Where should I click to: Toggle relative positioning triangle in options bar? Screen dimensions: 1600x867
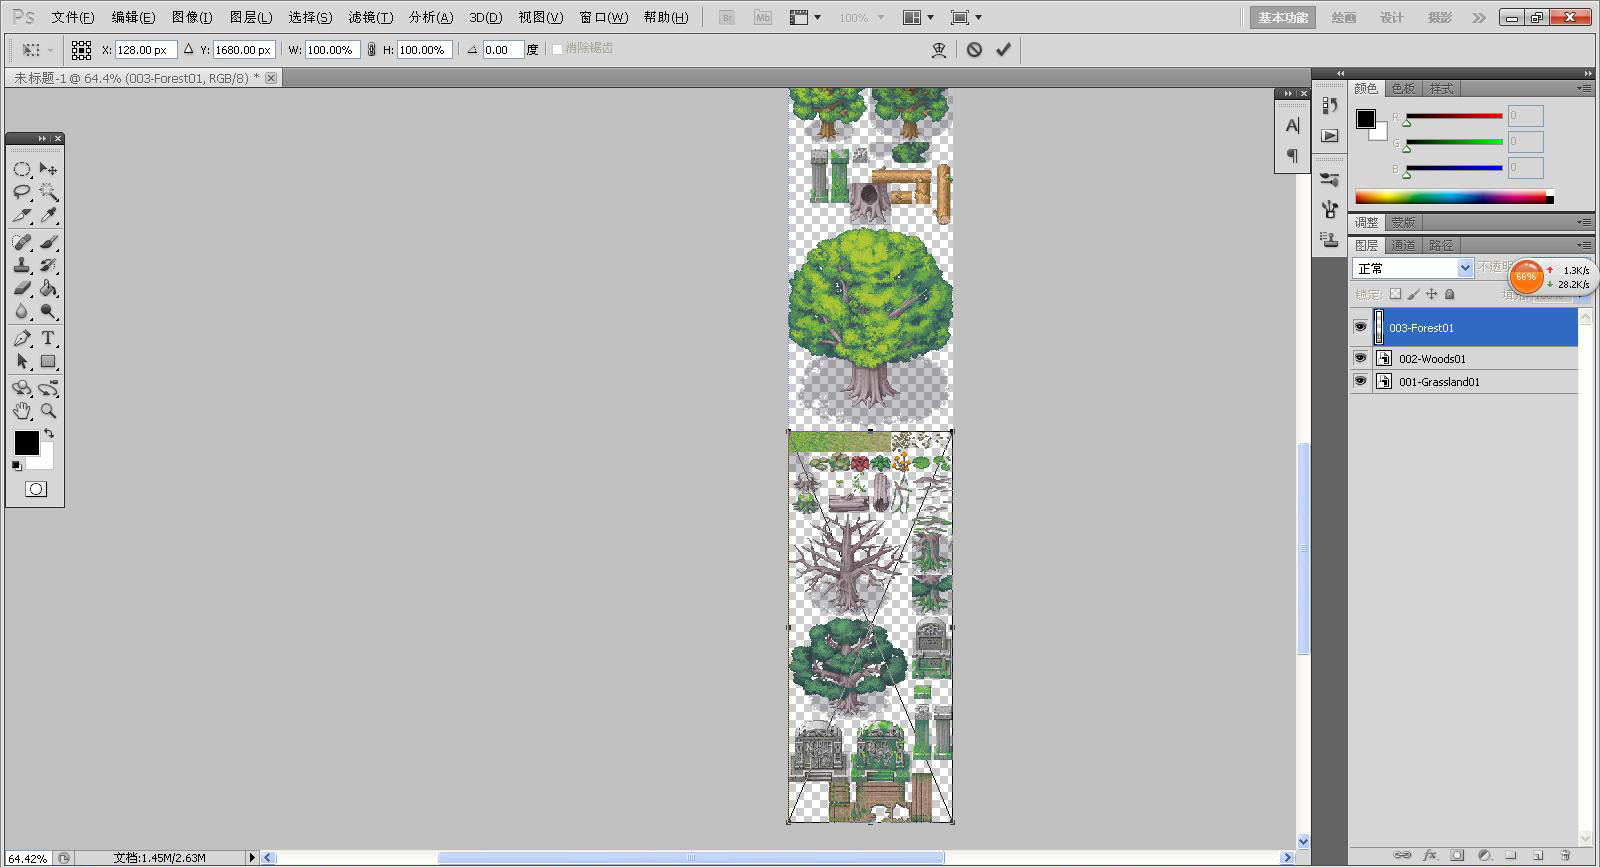(x=188, y=49)
